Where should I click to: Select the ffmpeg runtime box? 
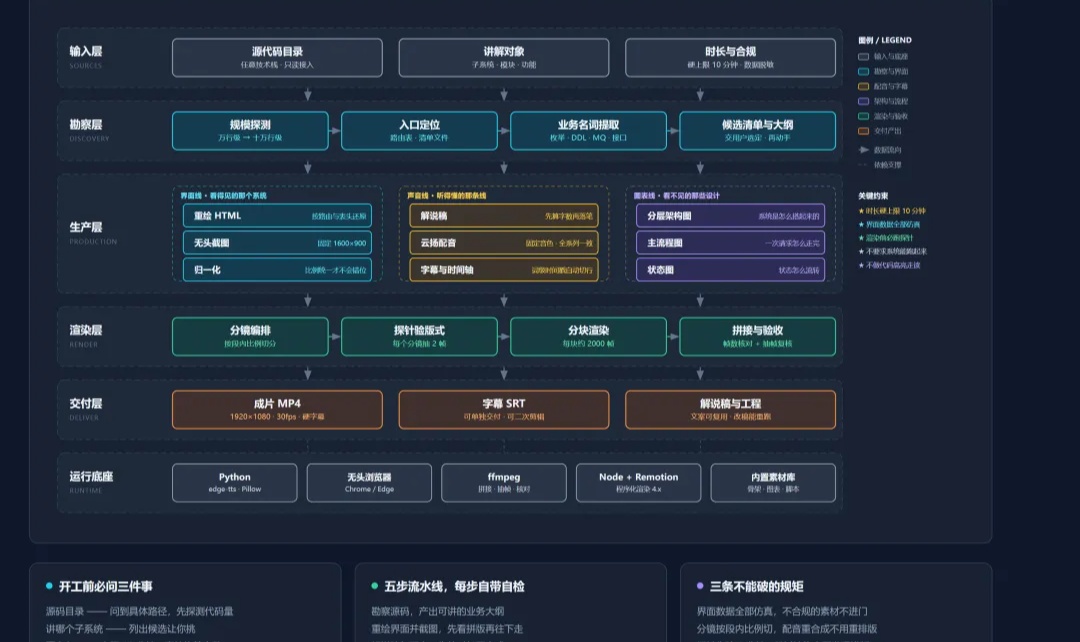point(503,482)
